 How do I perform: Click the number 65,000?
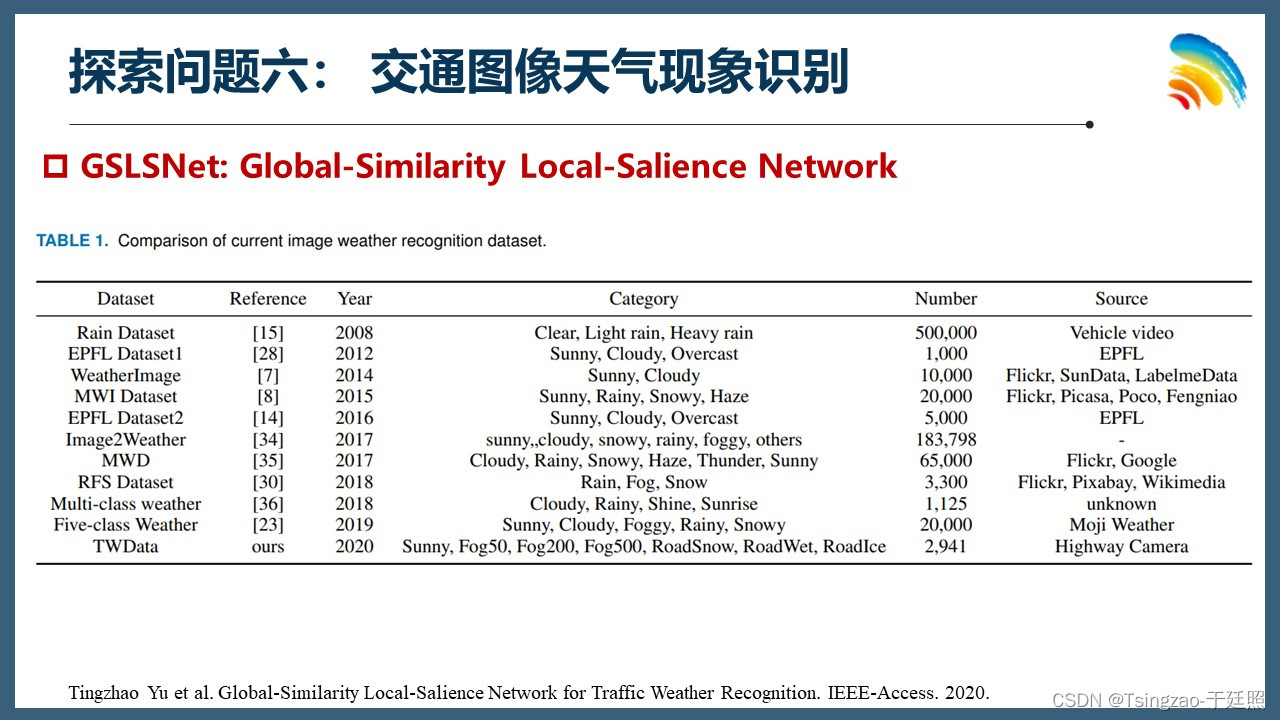click(x=946, y=461)
